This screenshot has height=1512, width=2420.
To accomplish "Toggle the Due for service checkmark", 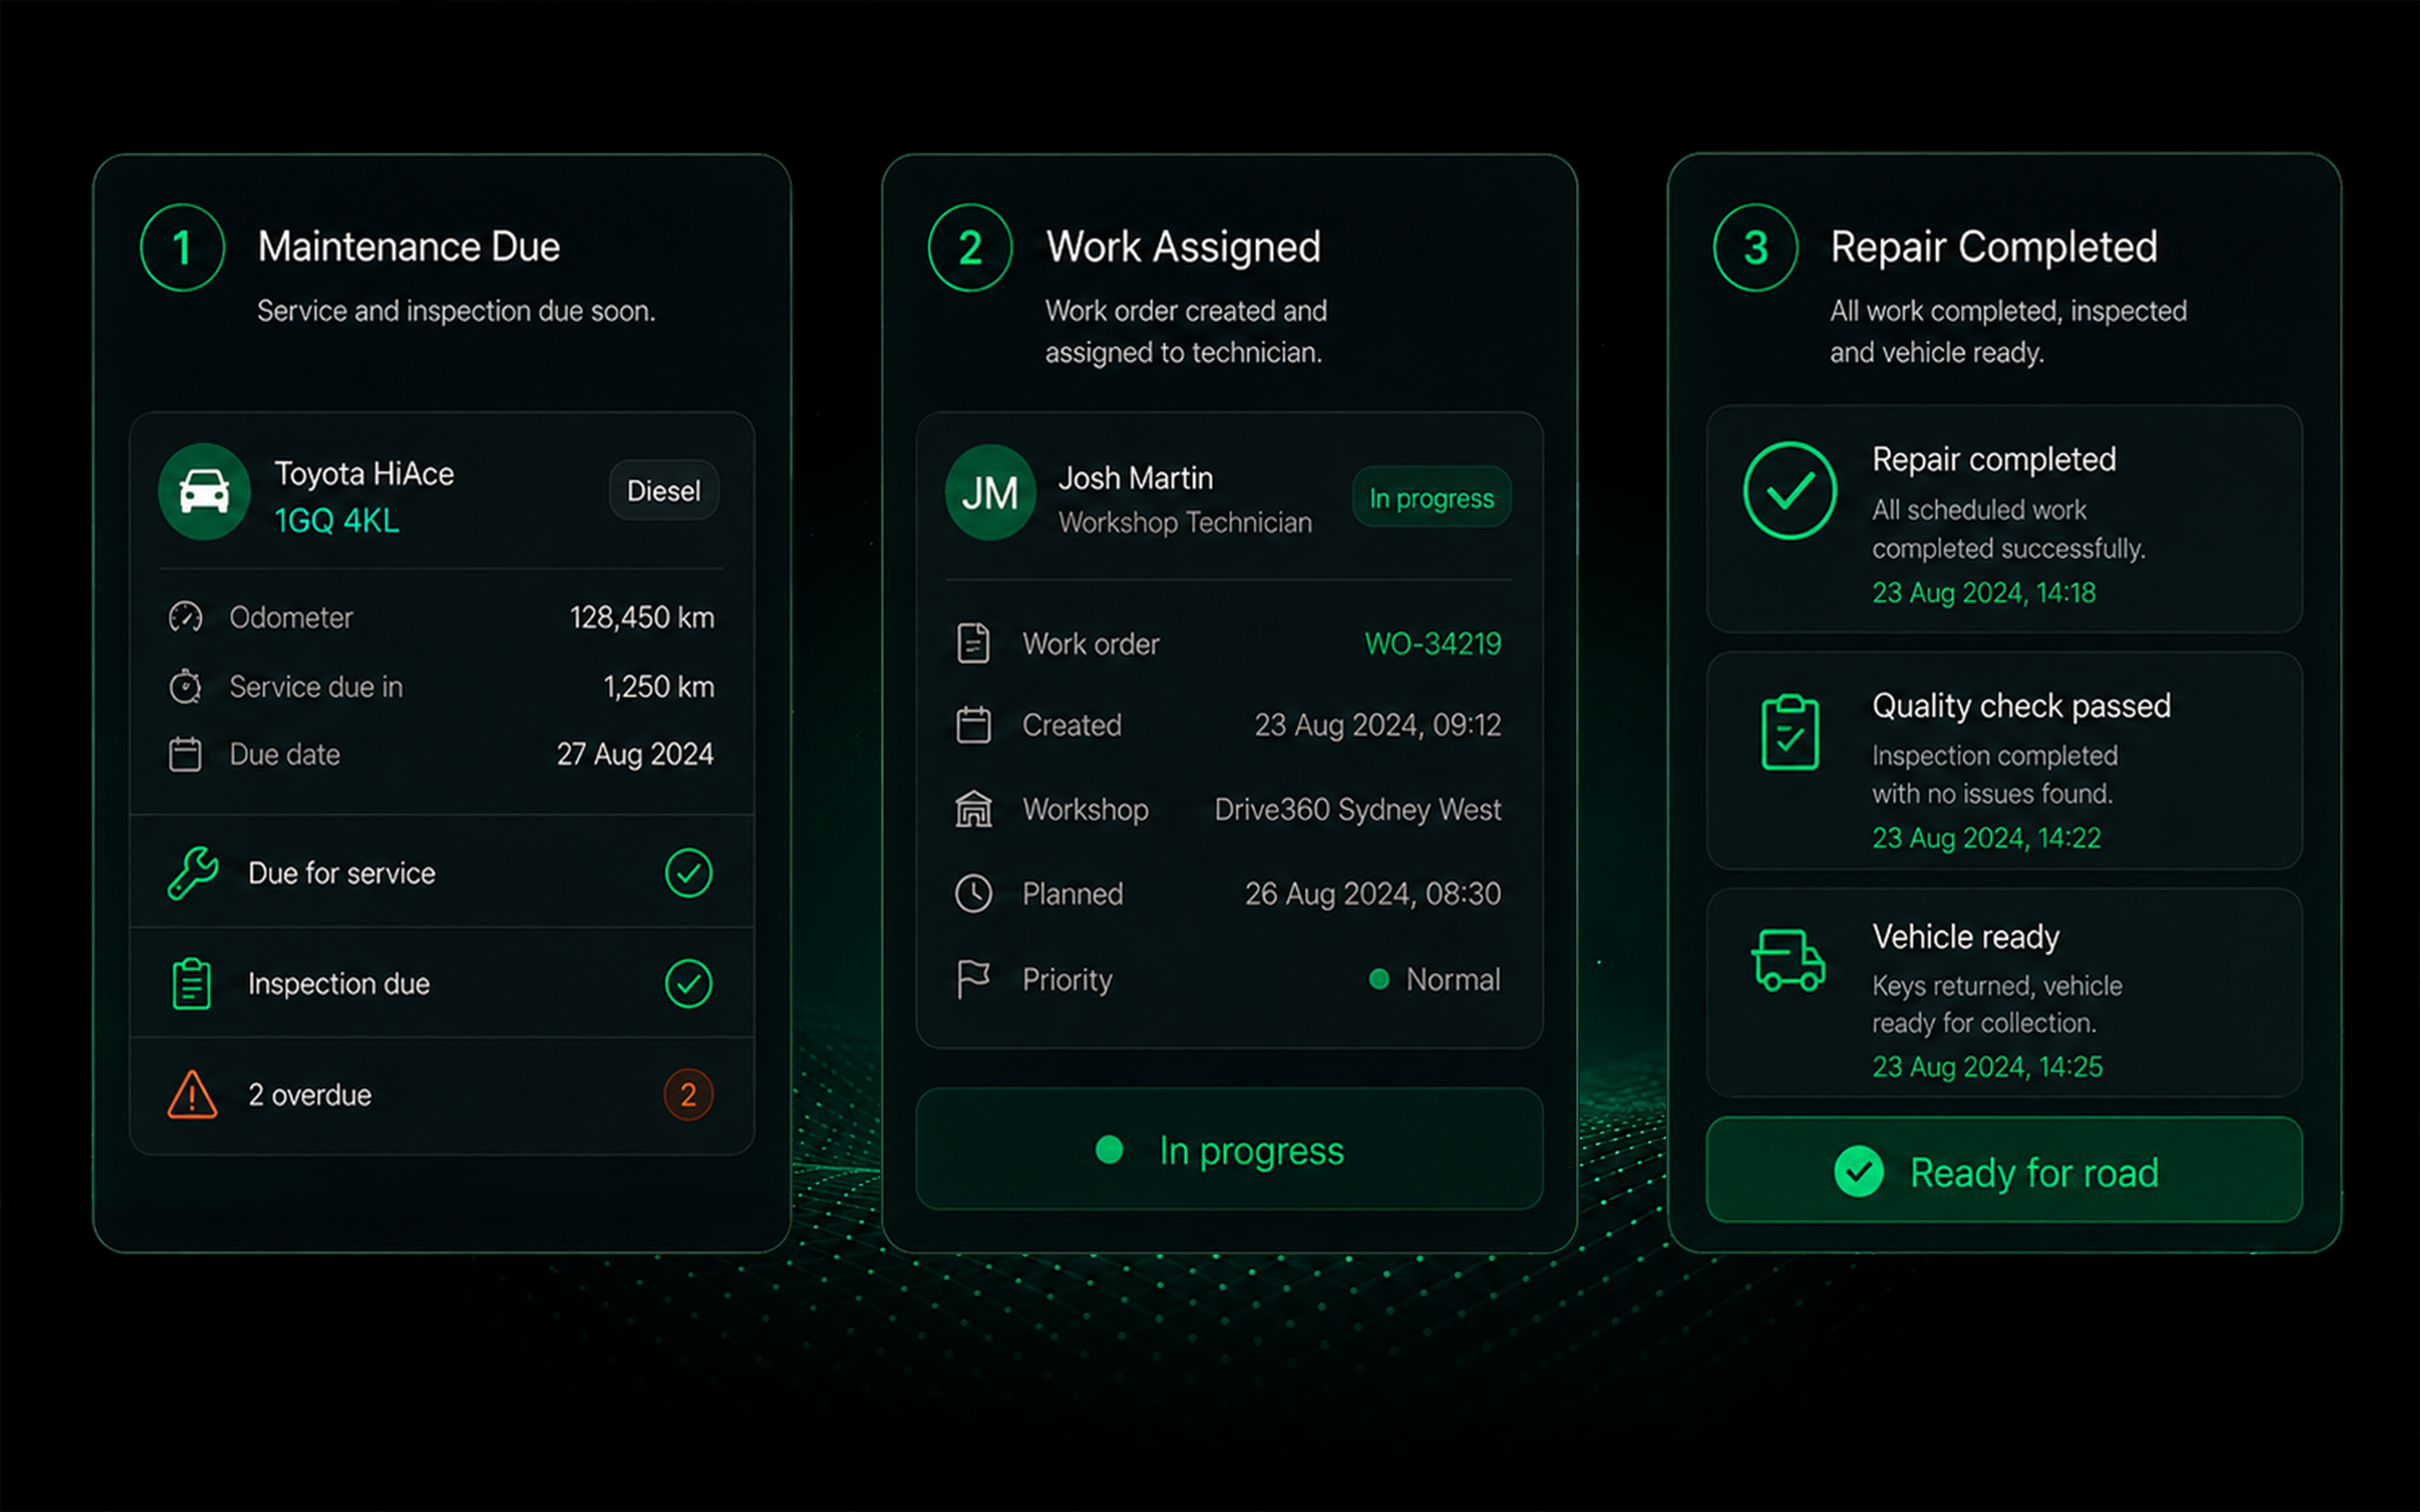I will (x=688, y=873).
